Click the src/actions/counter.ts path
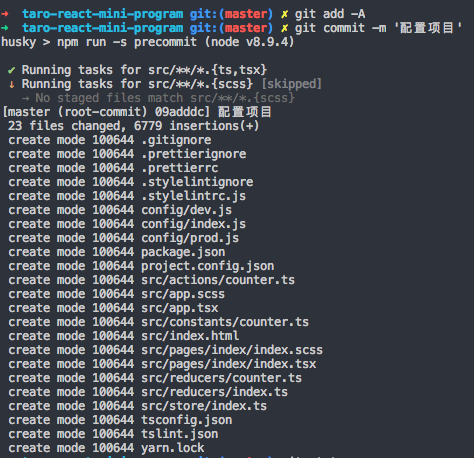The width and height of the screenshot is (474, 458). 218,280
